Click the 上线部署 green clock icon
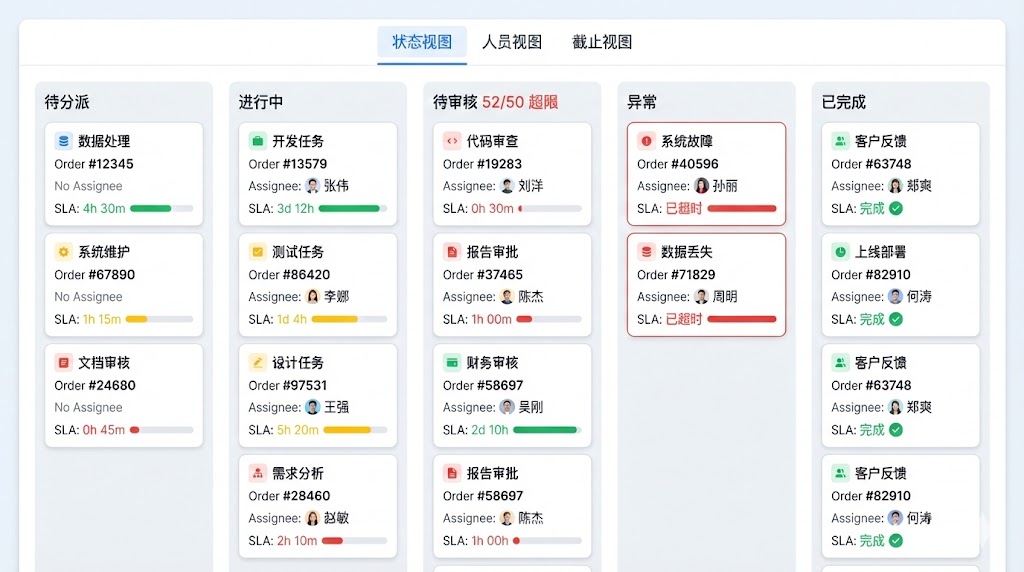The image size is (1024, 572). coord(840,252)
